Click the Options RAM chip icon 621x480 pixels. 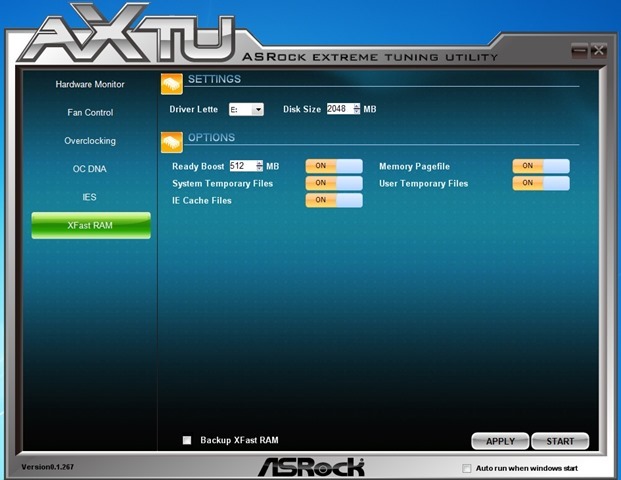[172, 142]
